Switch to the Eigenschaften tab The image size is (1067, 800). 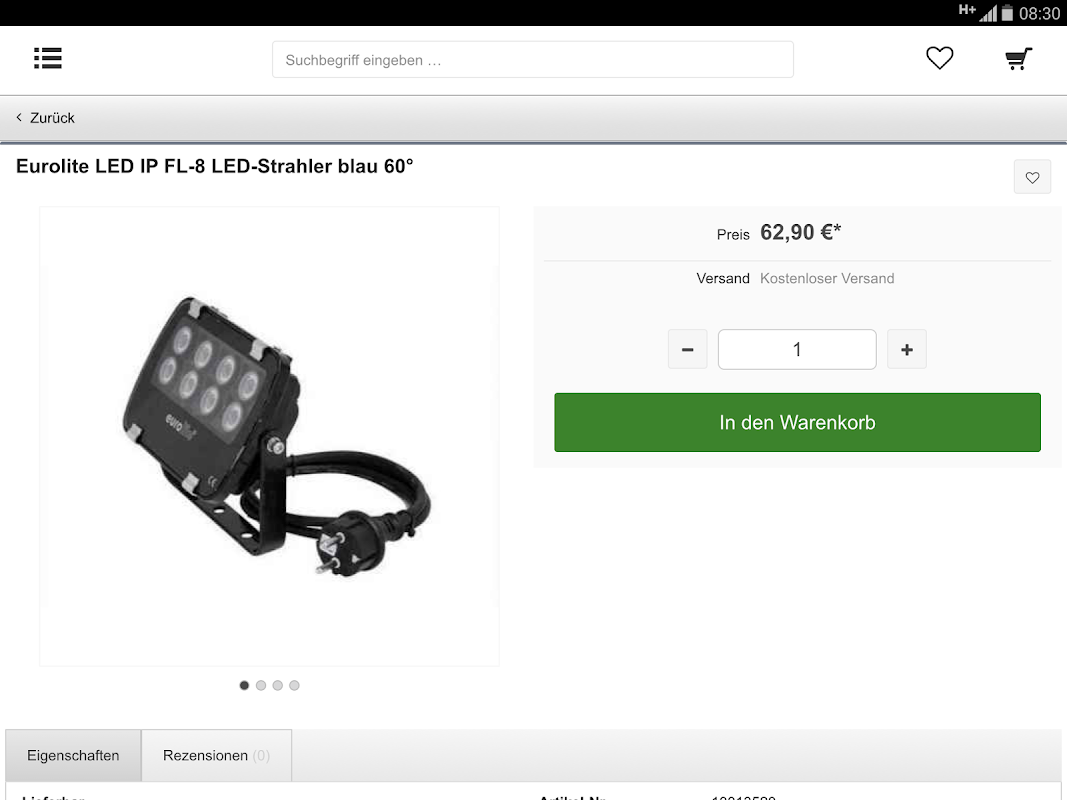[73, 755]
